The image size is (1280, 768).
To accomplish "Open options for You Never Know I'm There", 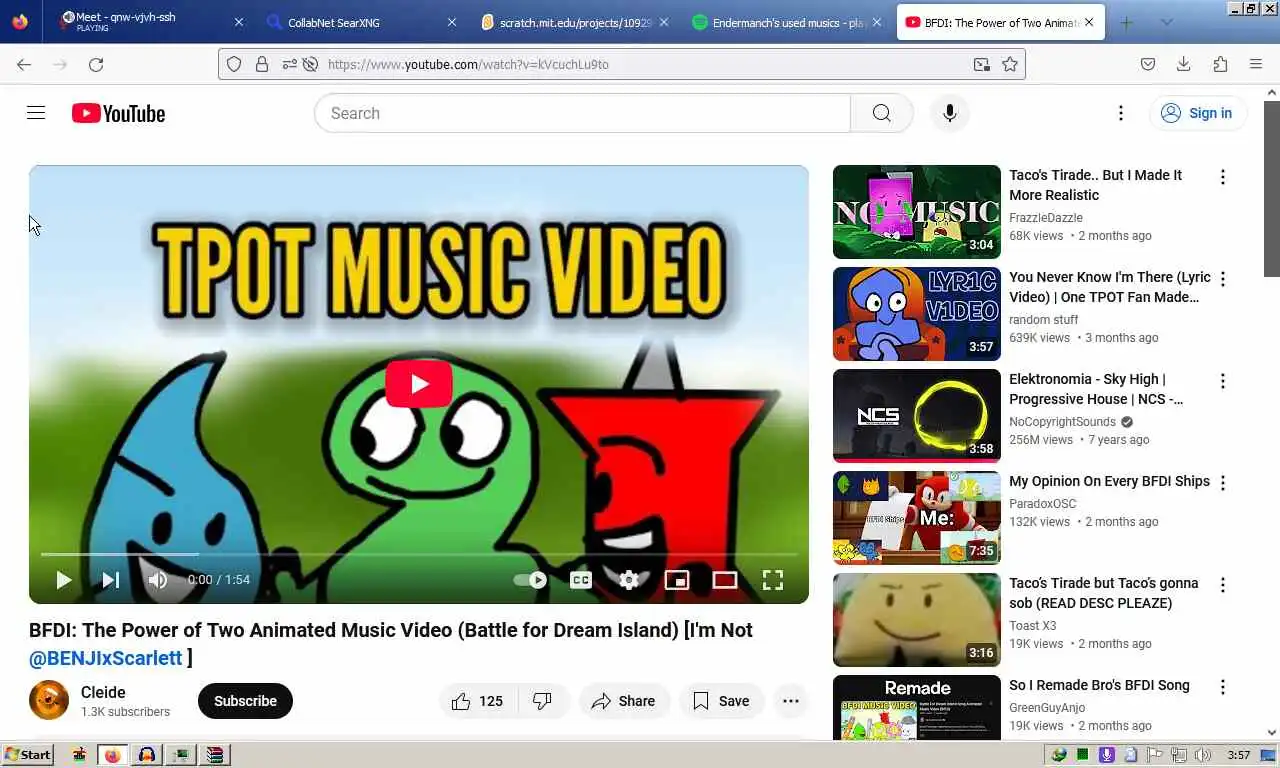I will pyautogui.click(x=1222, y=279).
